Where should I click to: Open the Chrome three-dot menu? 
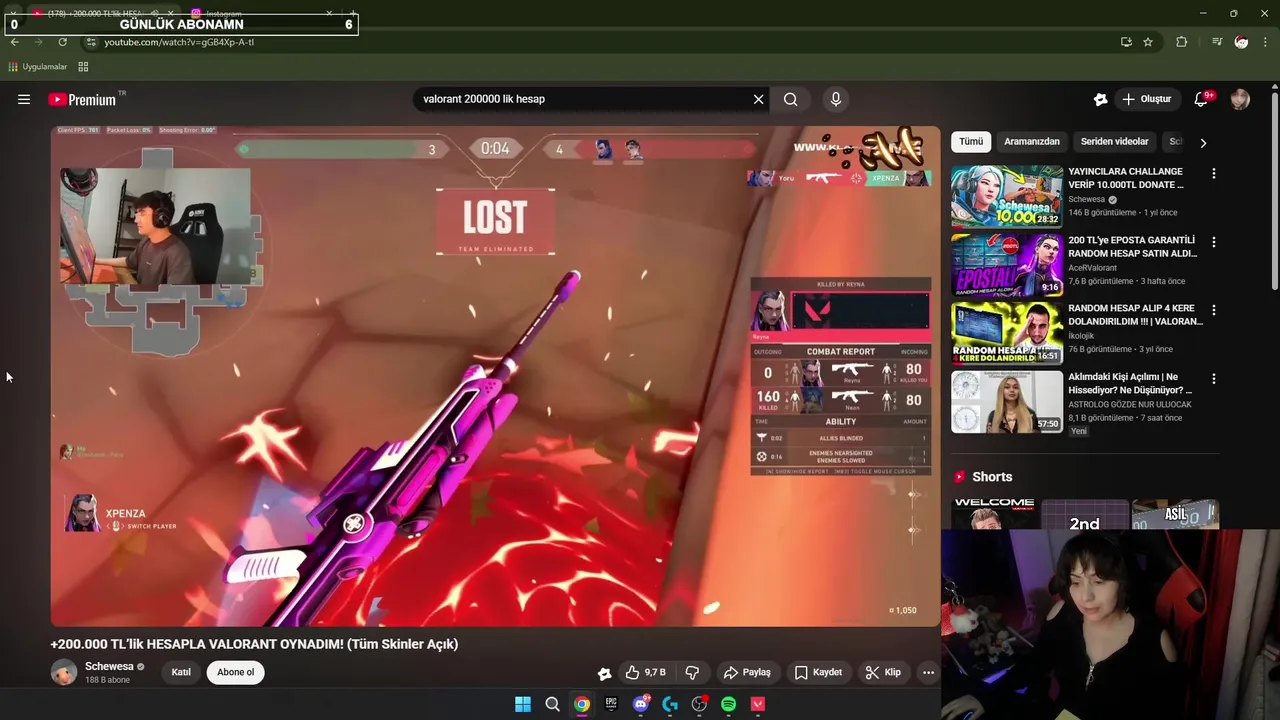click(1266, 42)
